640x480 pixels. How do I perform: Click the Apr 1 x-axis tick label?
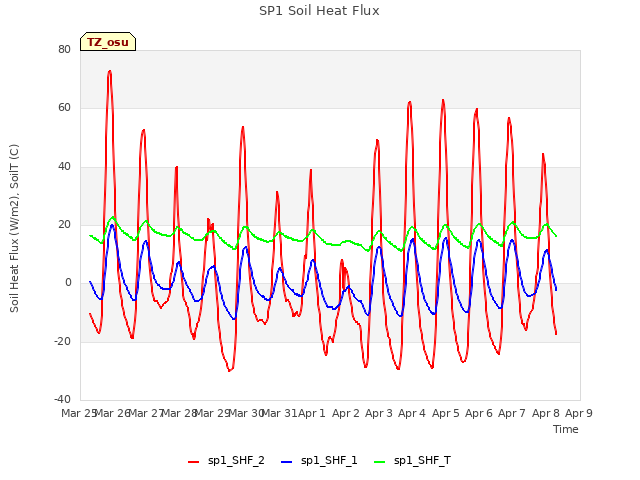(x=312, y=413)
